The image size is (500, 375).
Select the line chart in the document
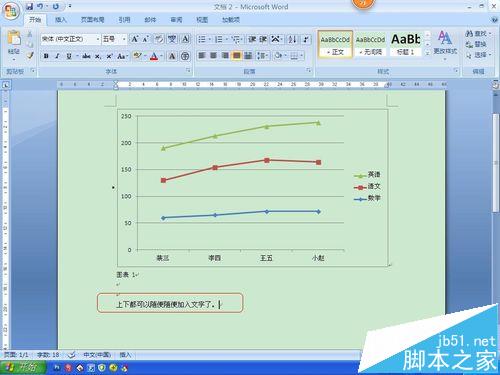(x=253, y=188)
